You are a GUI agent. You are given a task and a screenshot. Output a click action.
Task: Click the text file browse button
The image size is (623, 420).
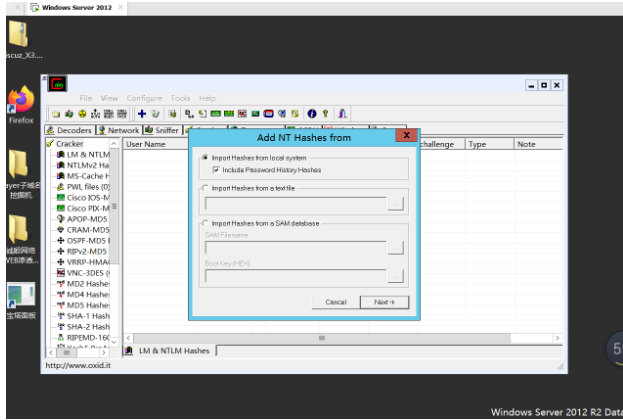395,204
